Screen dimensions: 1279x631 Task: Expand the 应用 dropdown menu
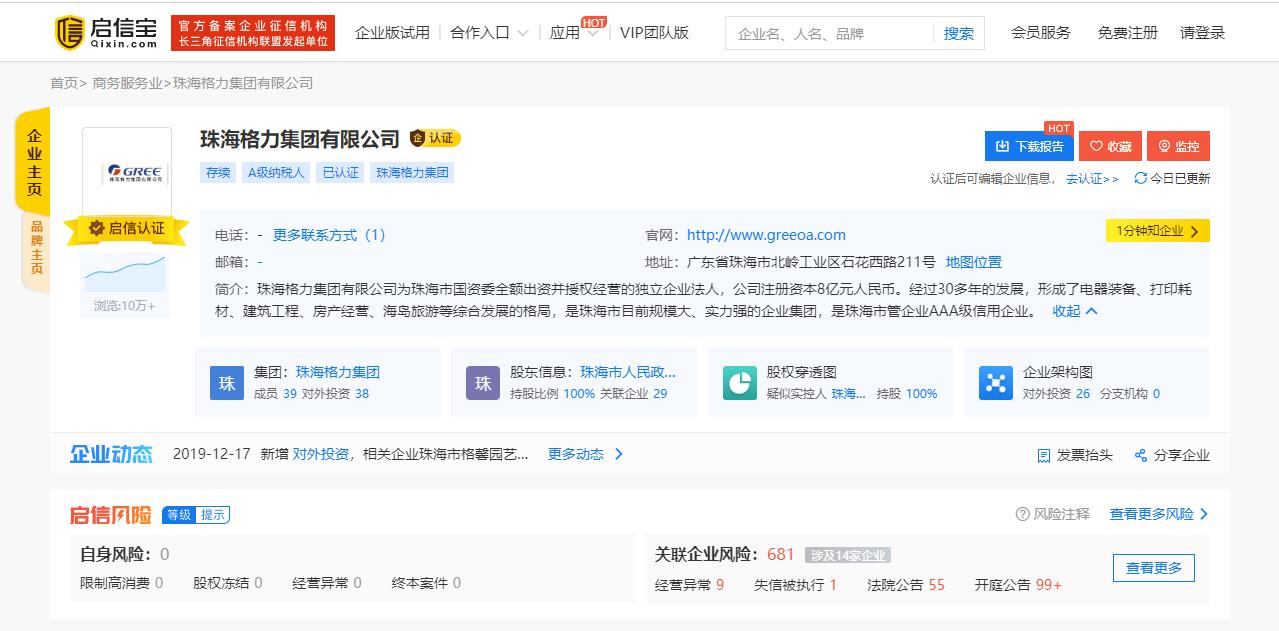[574, 33]
